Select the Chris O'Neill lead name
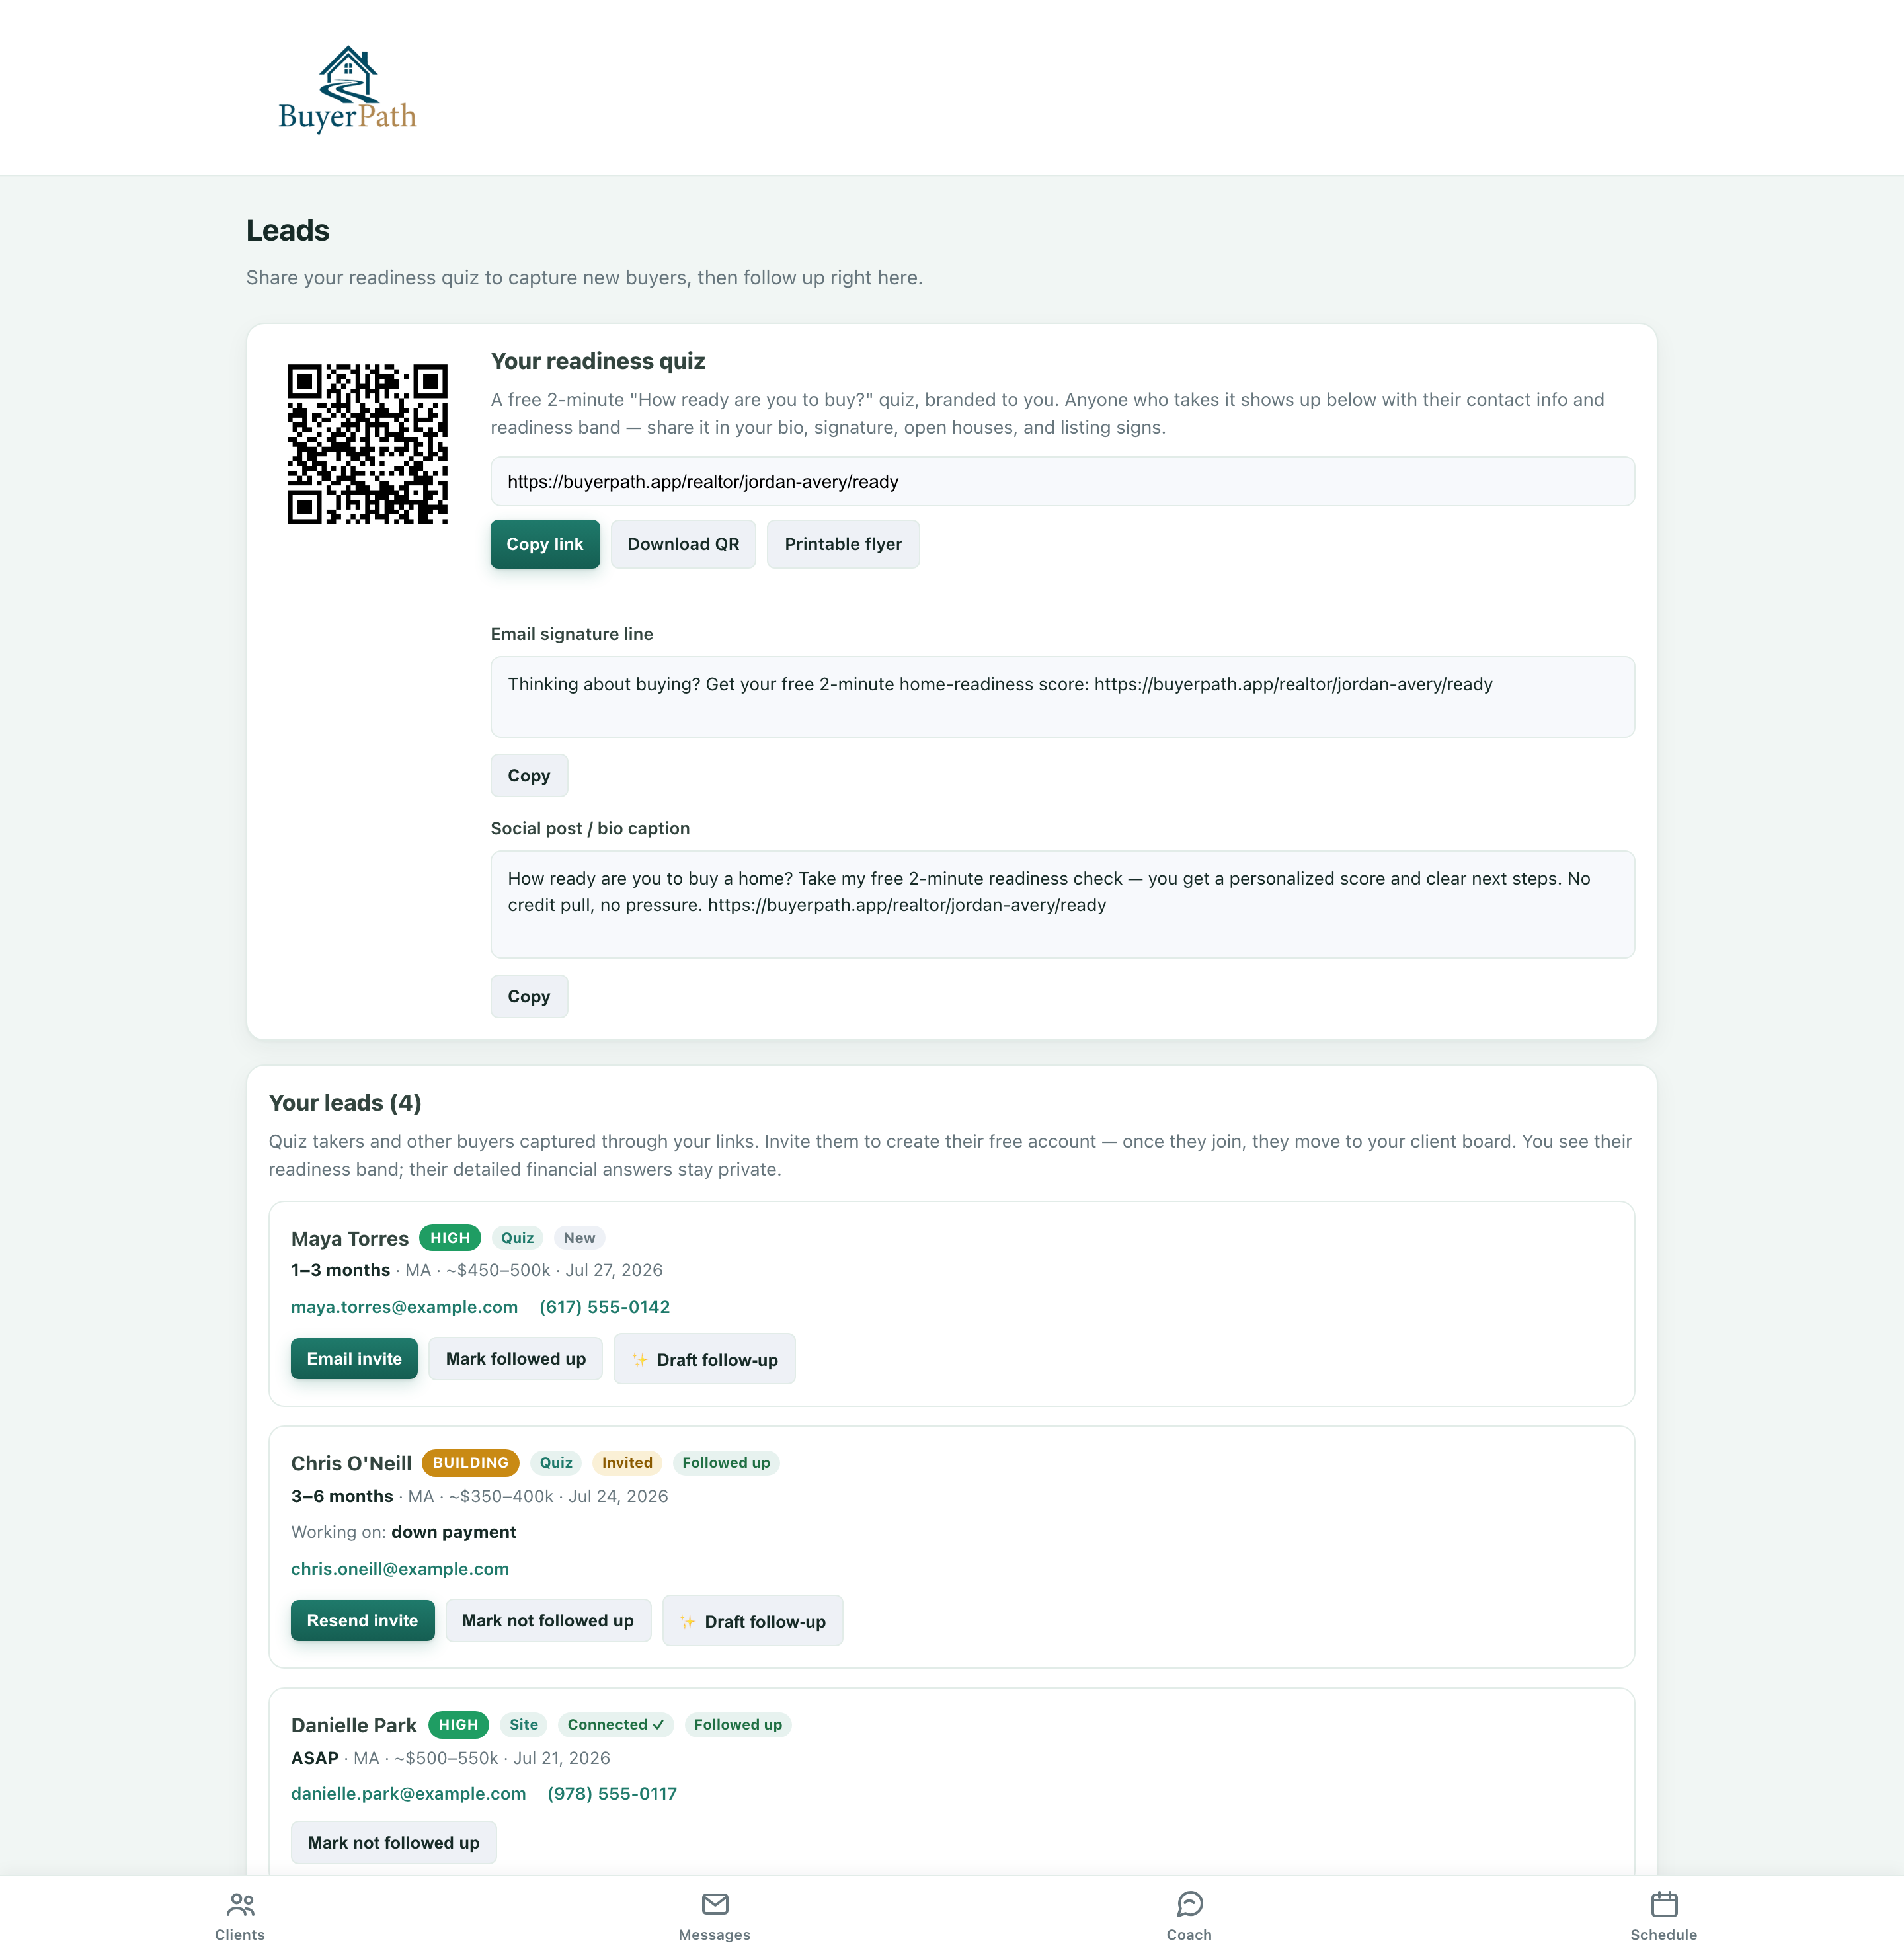The width and height of the screenshot is (1904, 1957). 351,1464
